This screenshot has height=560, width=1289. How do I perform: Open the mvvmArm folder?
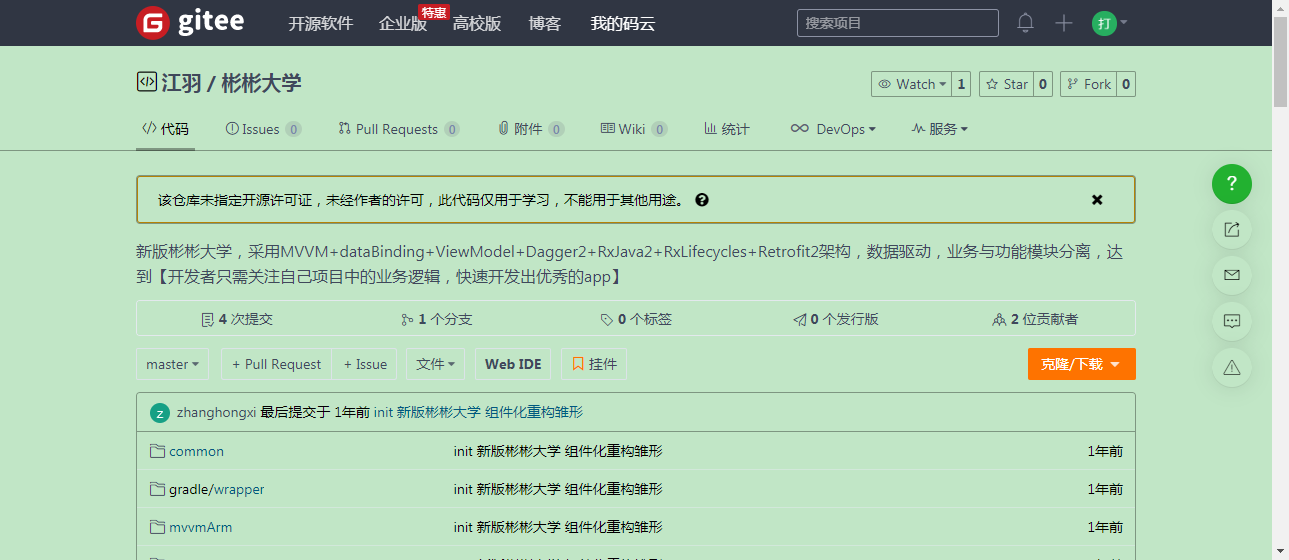point(200,527)
